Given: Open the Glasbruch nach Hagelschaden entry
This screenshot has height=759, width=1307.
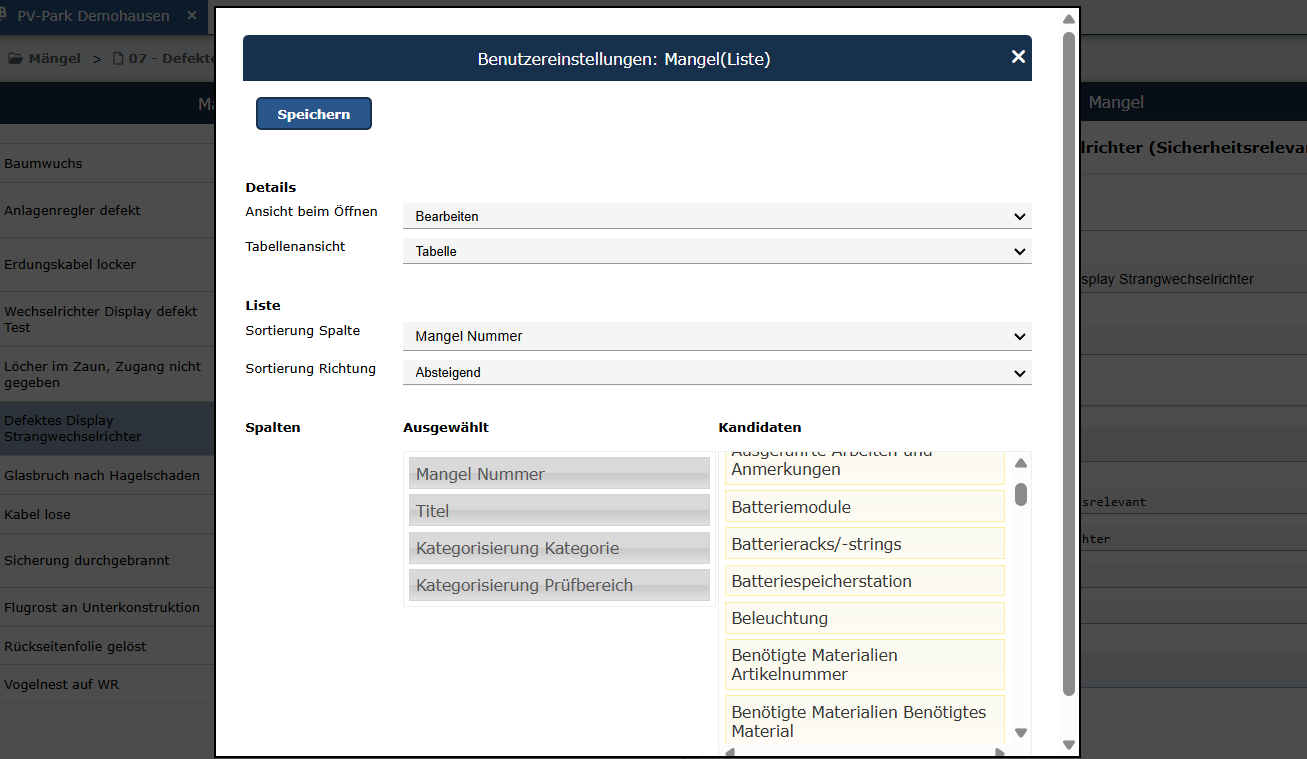Looking at the screenshot, I should (107, 475).
